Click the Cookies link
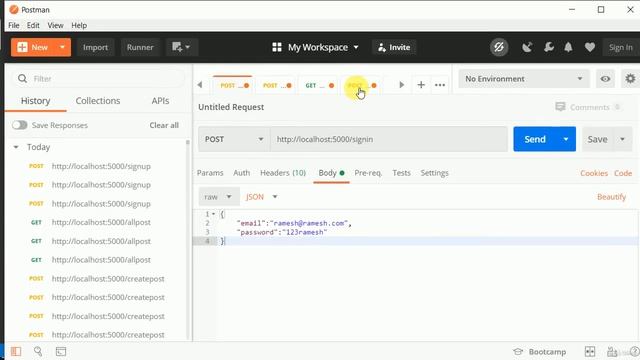This screenshot has width=640, height=360. coord(594,173)
